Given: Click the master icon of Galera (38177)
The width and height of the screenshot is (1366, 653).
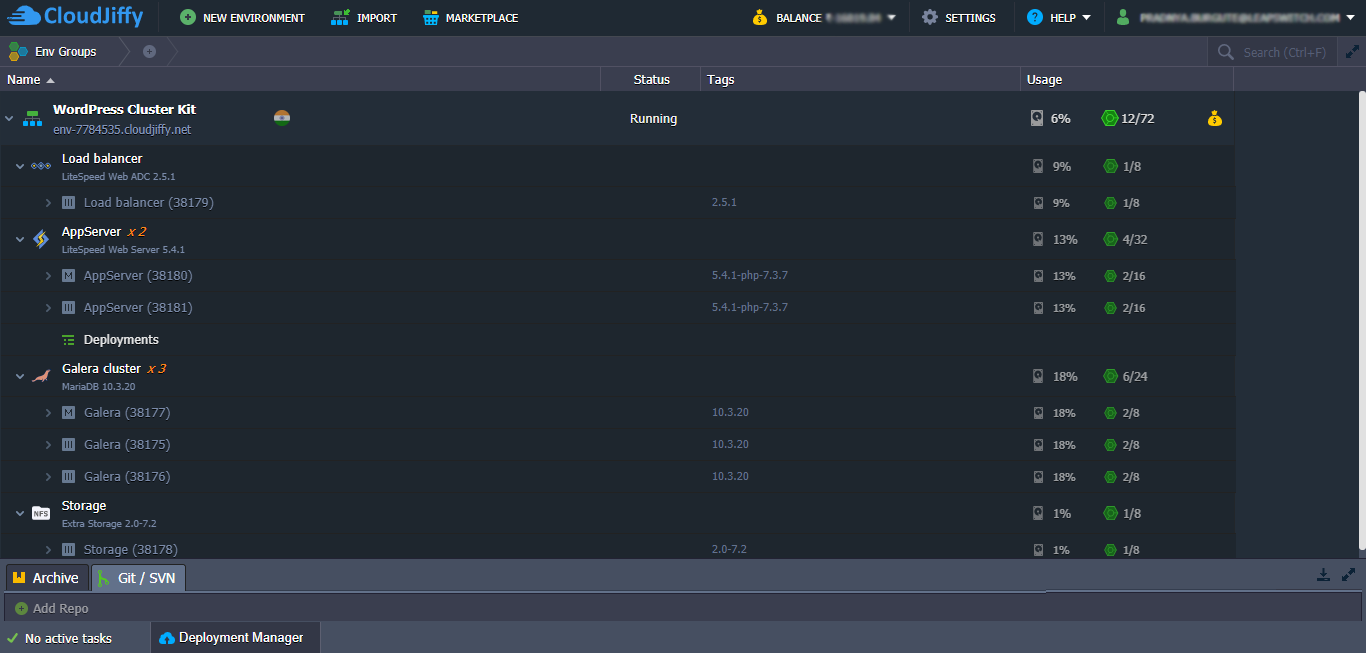Looking at the screenshot, I should coord(68,412).
